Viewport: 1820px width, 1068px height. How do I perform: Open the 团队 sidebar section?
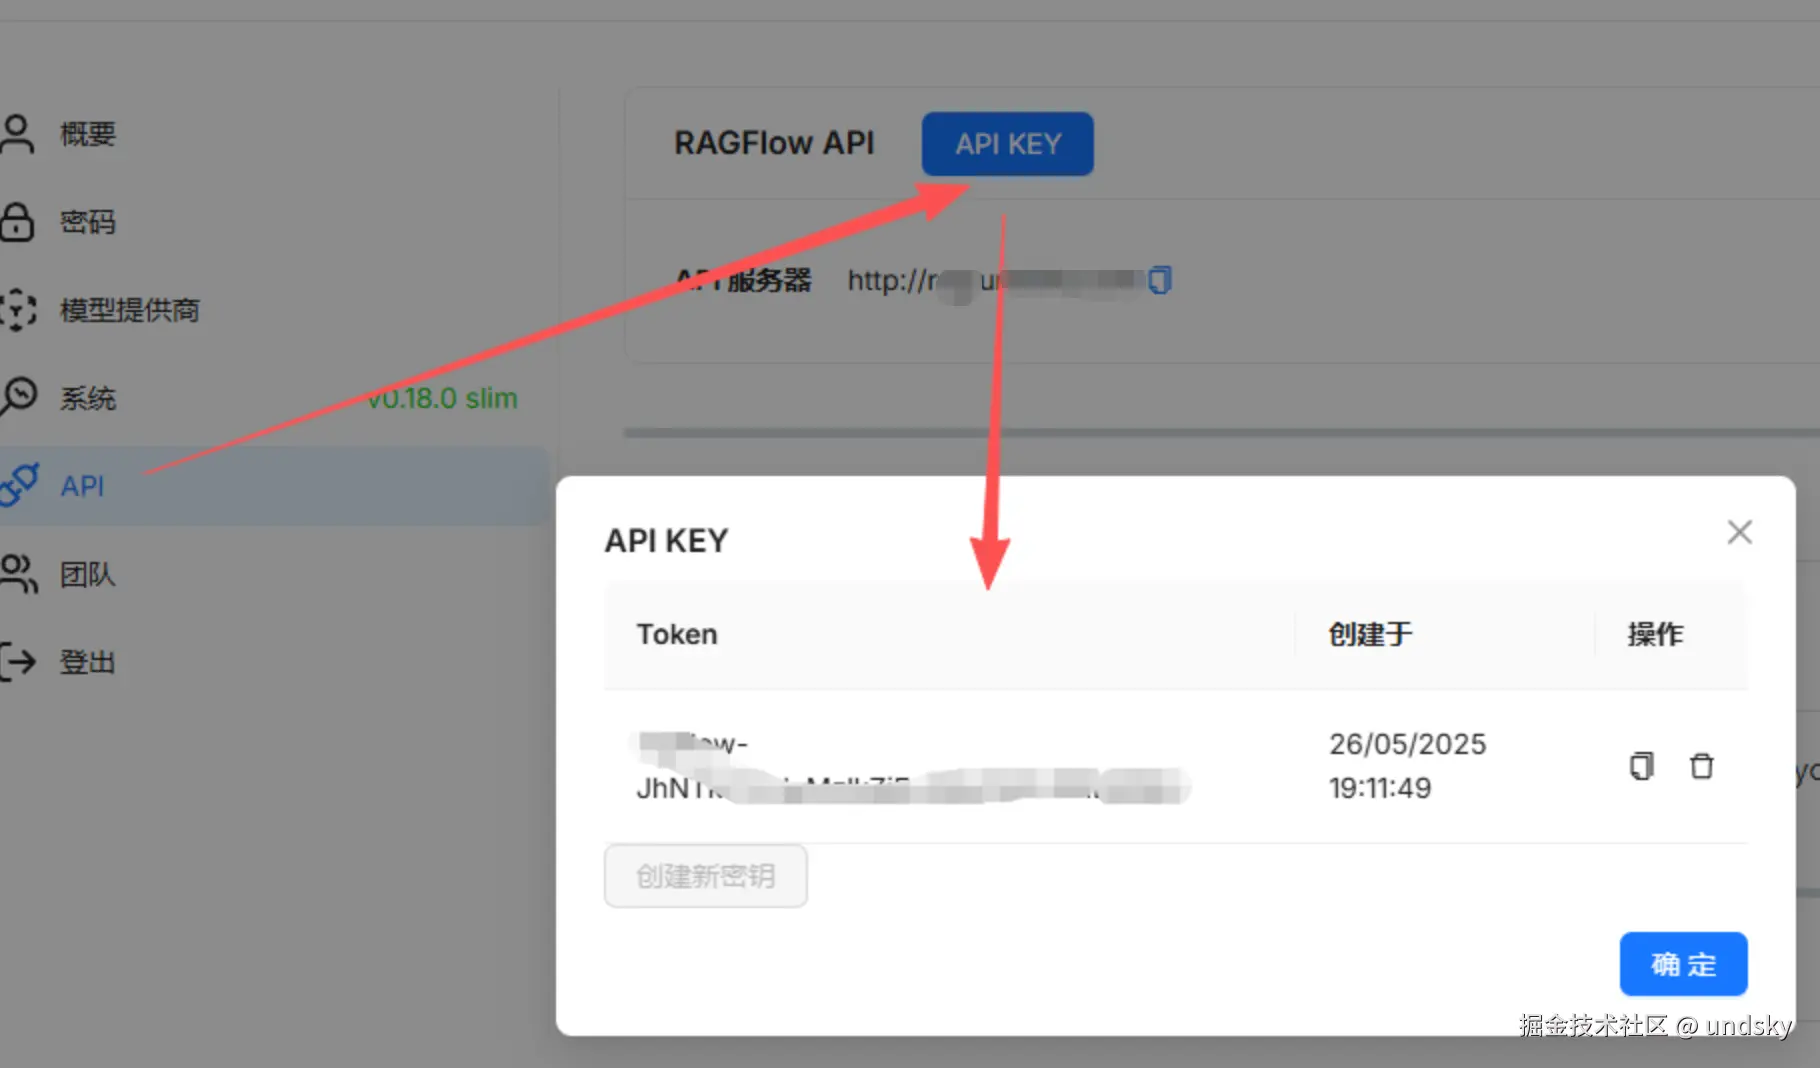click(88, 574)
